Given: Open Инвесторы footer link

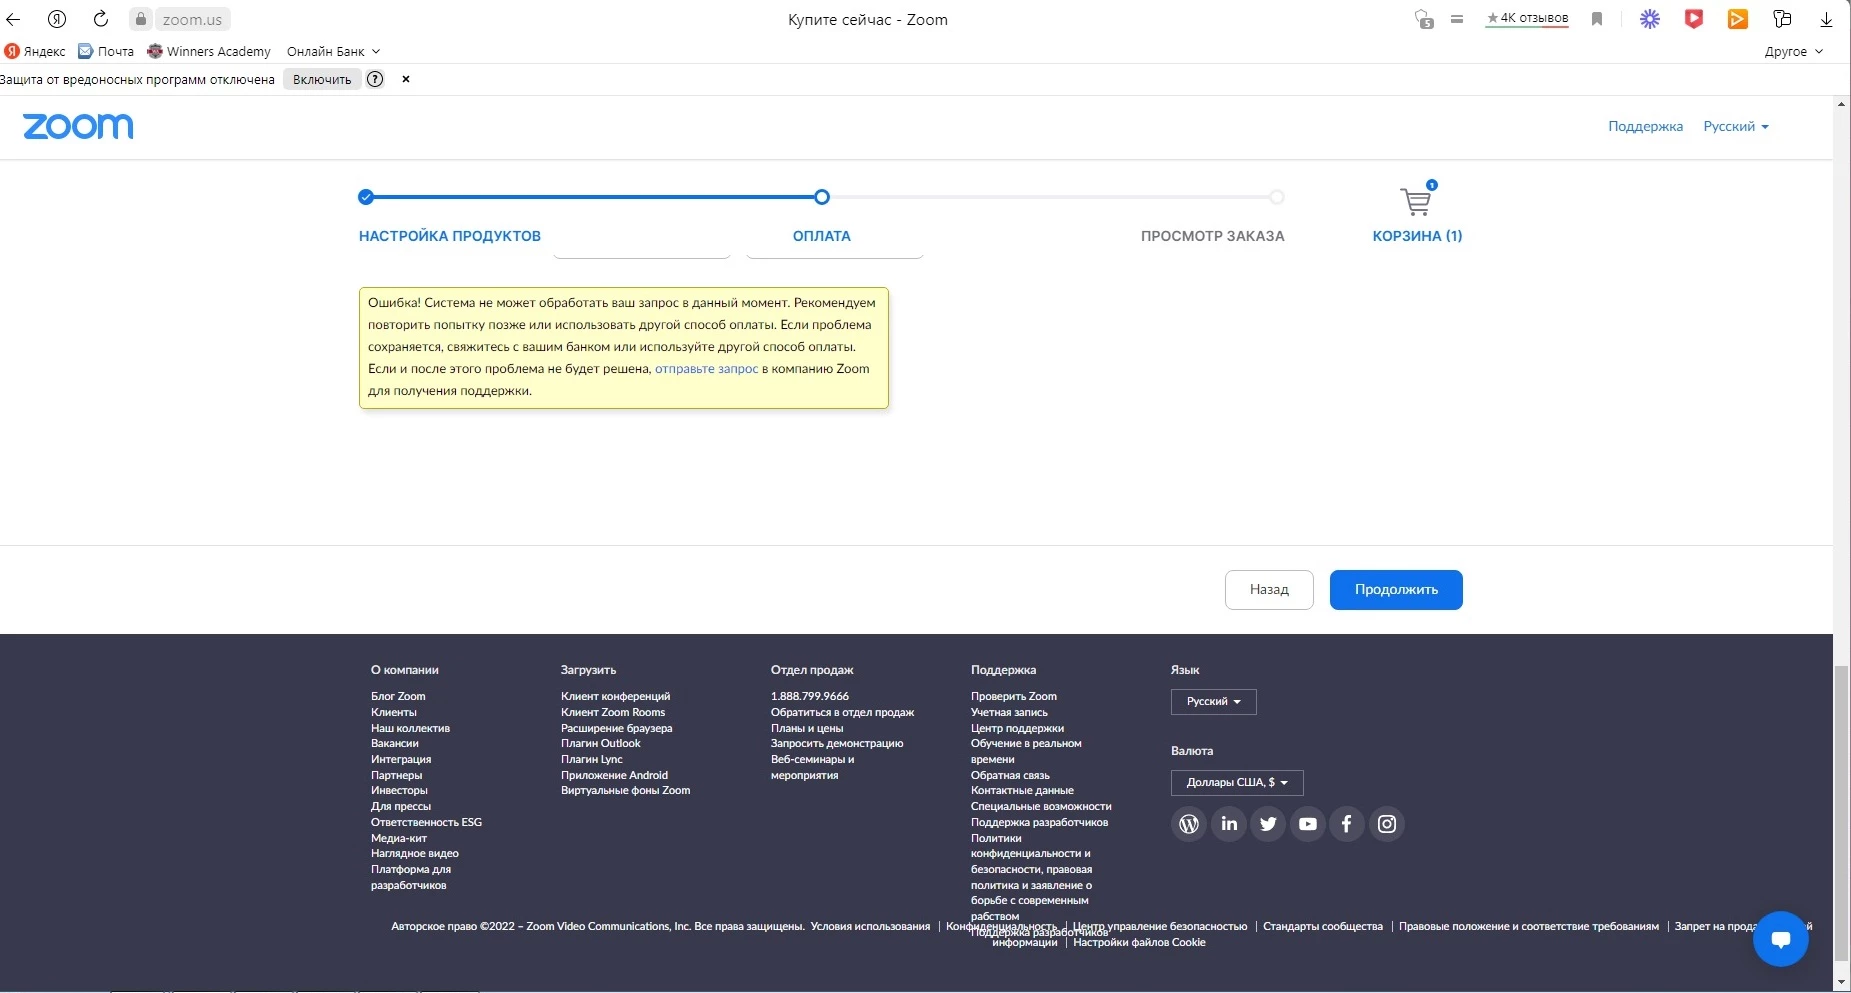Looking at the screenshot, I should click(x=399, y=790).
